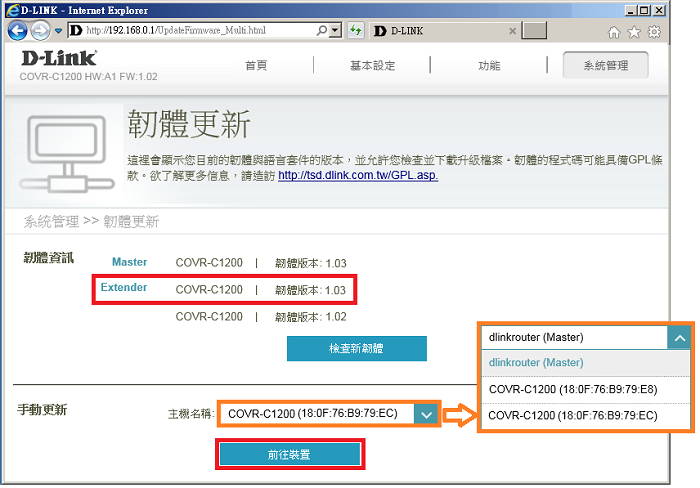Viewport: 700px width, 488px height.
Task: Open the IE tools gear icon
Action: [654, 32]
